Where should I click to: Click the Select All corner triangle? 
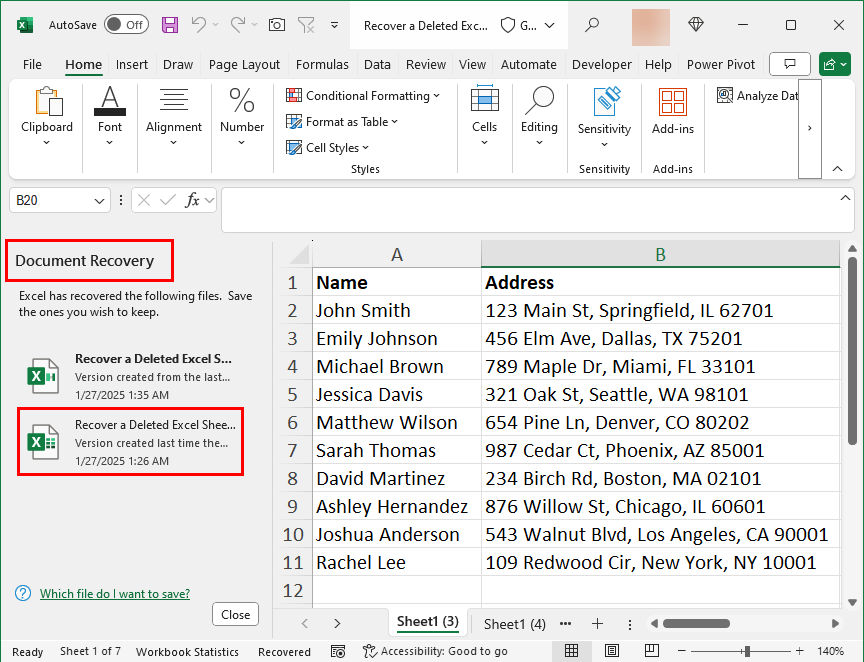[299, 255]
